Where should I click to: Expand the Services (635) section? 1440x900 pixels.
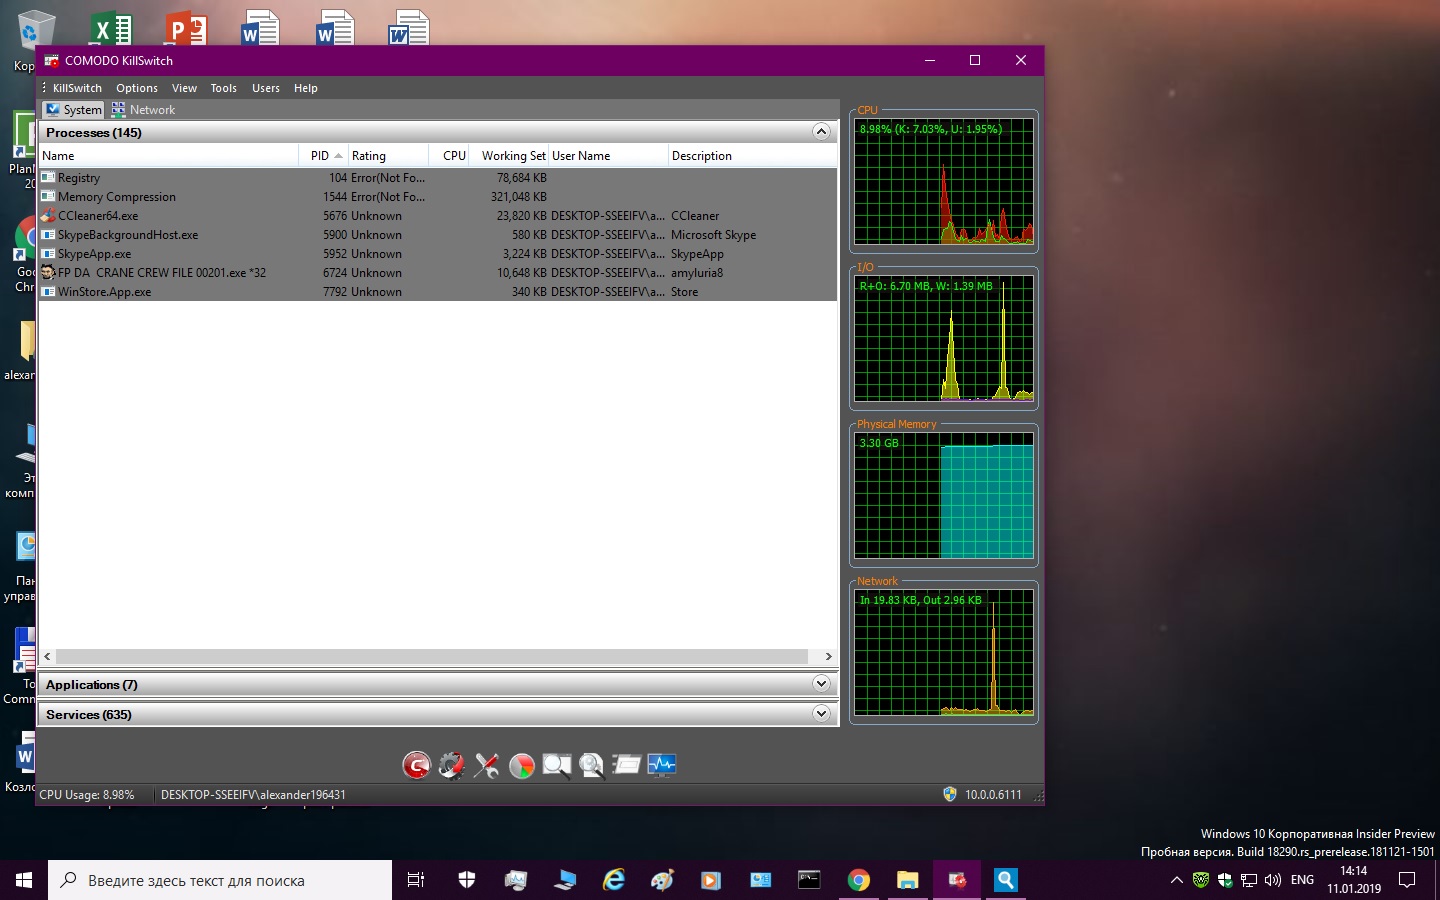click(821, 714)
